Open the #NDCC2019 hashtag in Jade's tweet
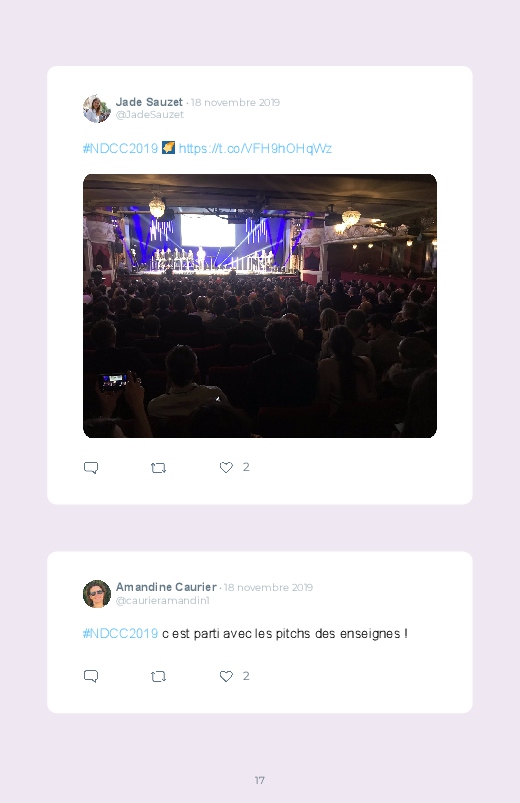Screen dimensions: 520x803 point(120,149)
